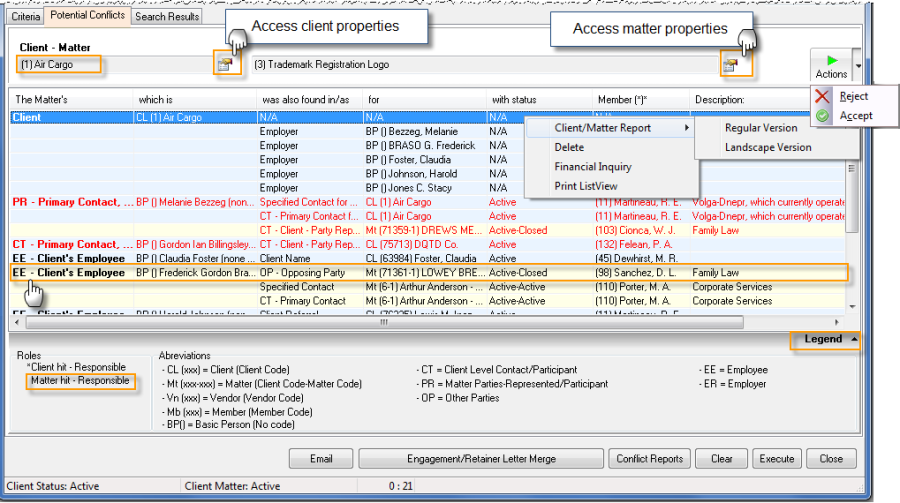Click horizontal scrollbar left arrow

[x=17, y=323]
